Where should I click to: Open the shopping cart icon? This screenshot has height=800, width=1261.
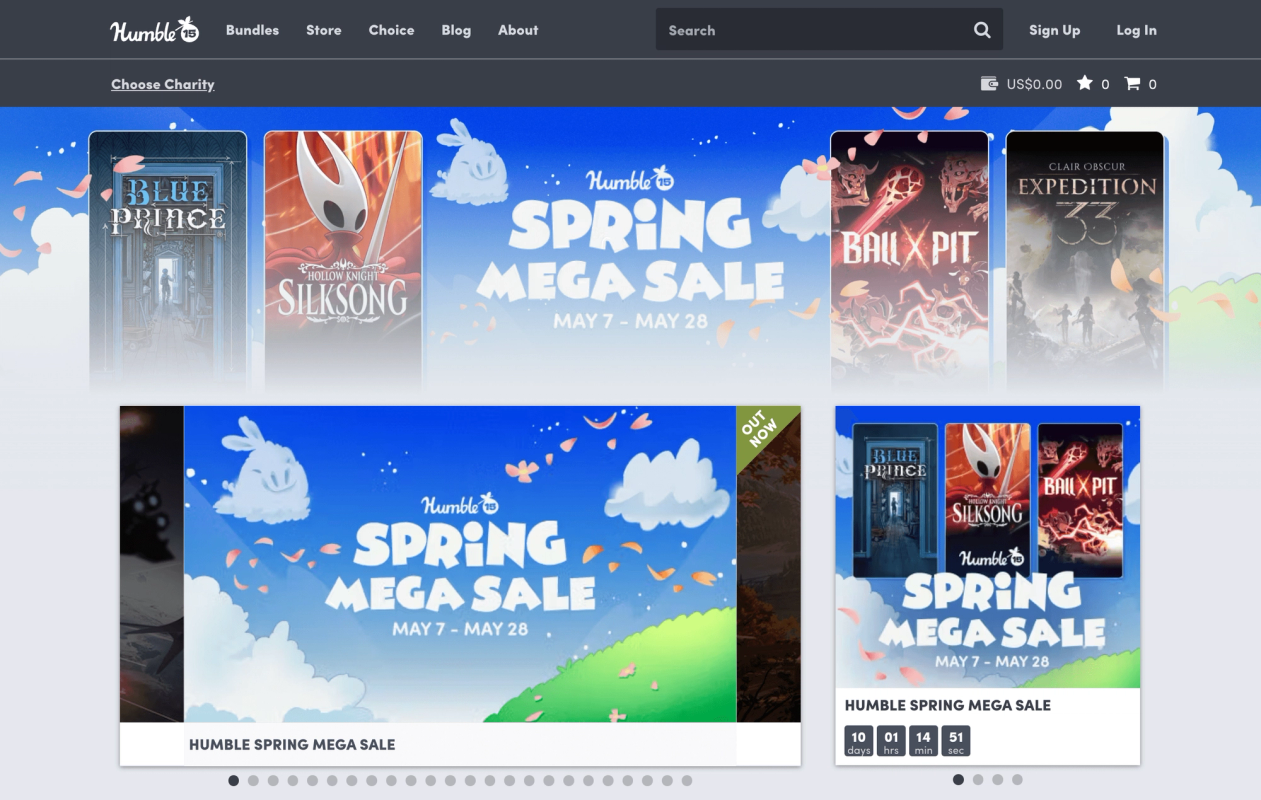pyautogui.click(x=1132, y=84)
